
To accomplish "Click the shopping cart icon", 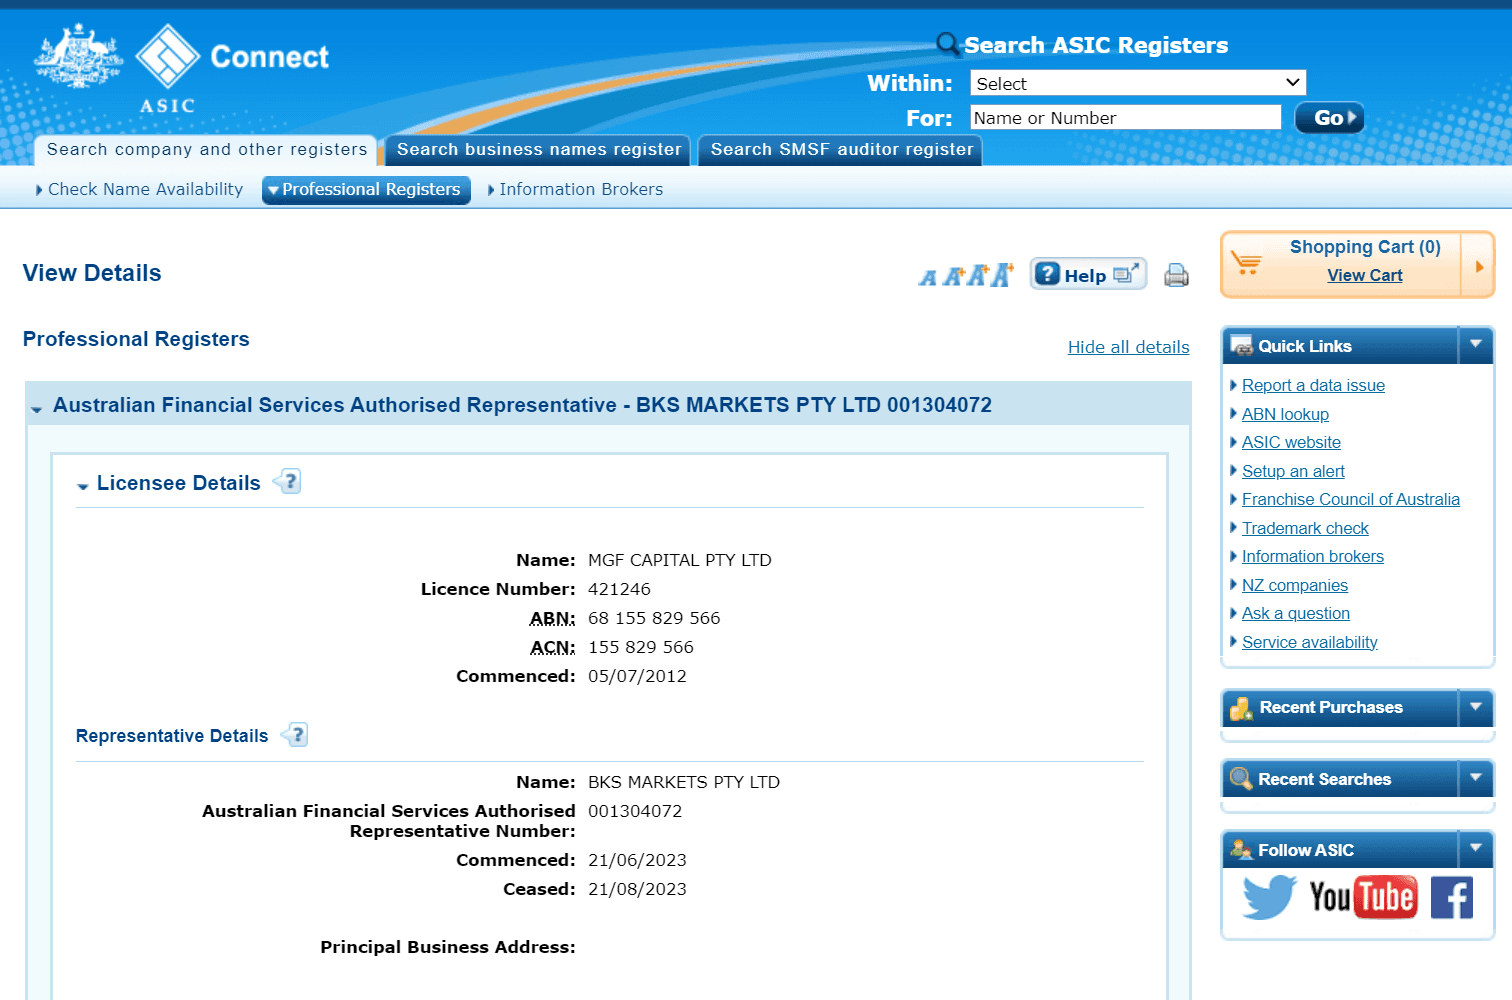I will [1246, 263].
